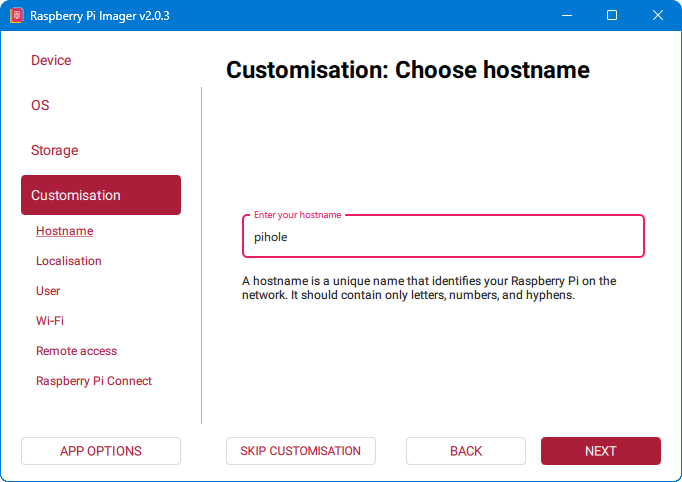Open the Wi-Fi customisation page
Image resolution: width=682 pixels, height=482 pixels.
(x=50, y=321)
